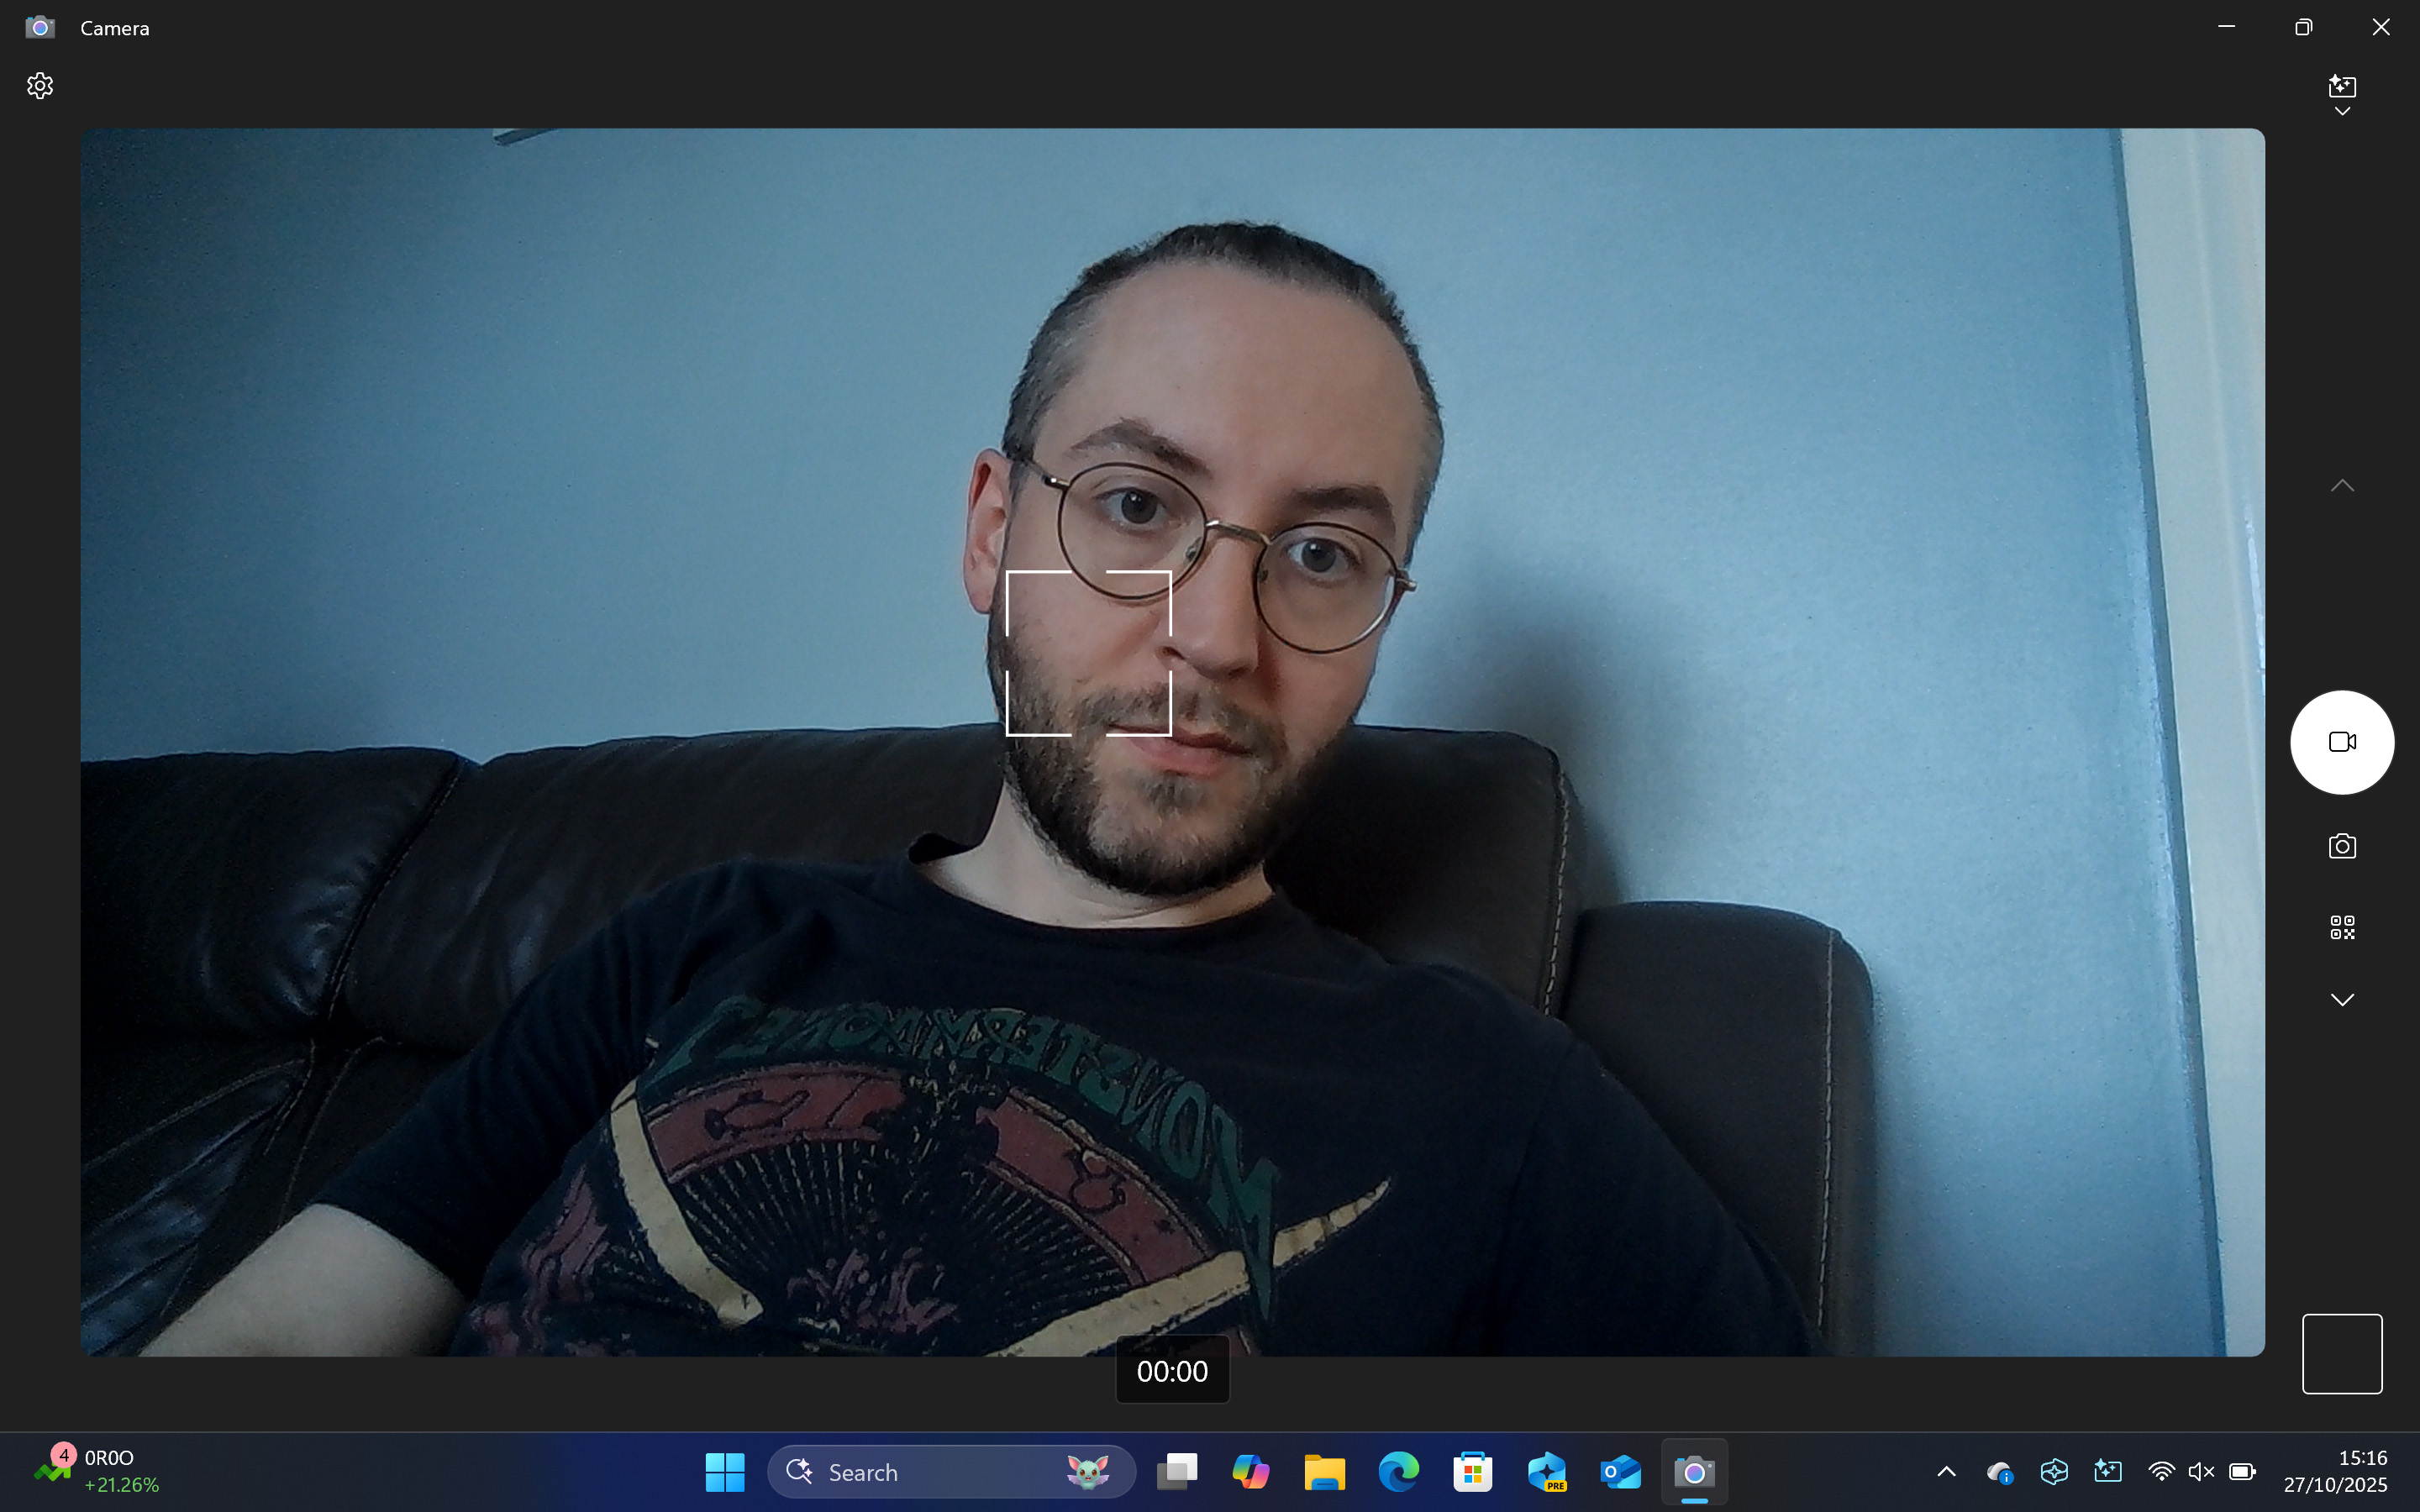
Task: Open Camera settings gear
Action: coord(40,86)
